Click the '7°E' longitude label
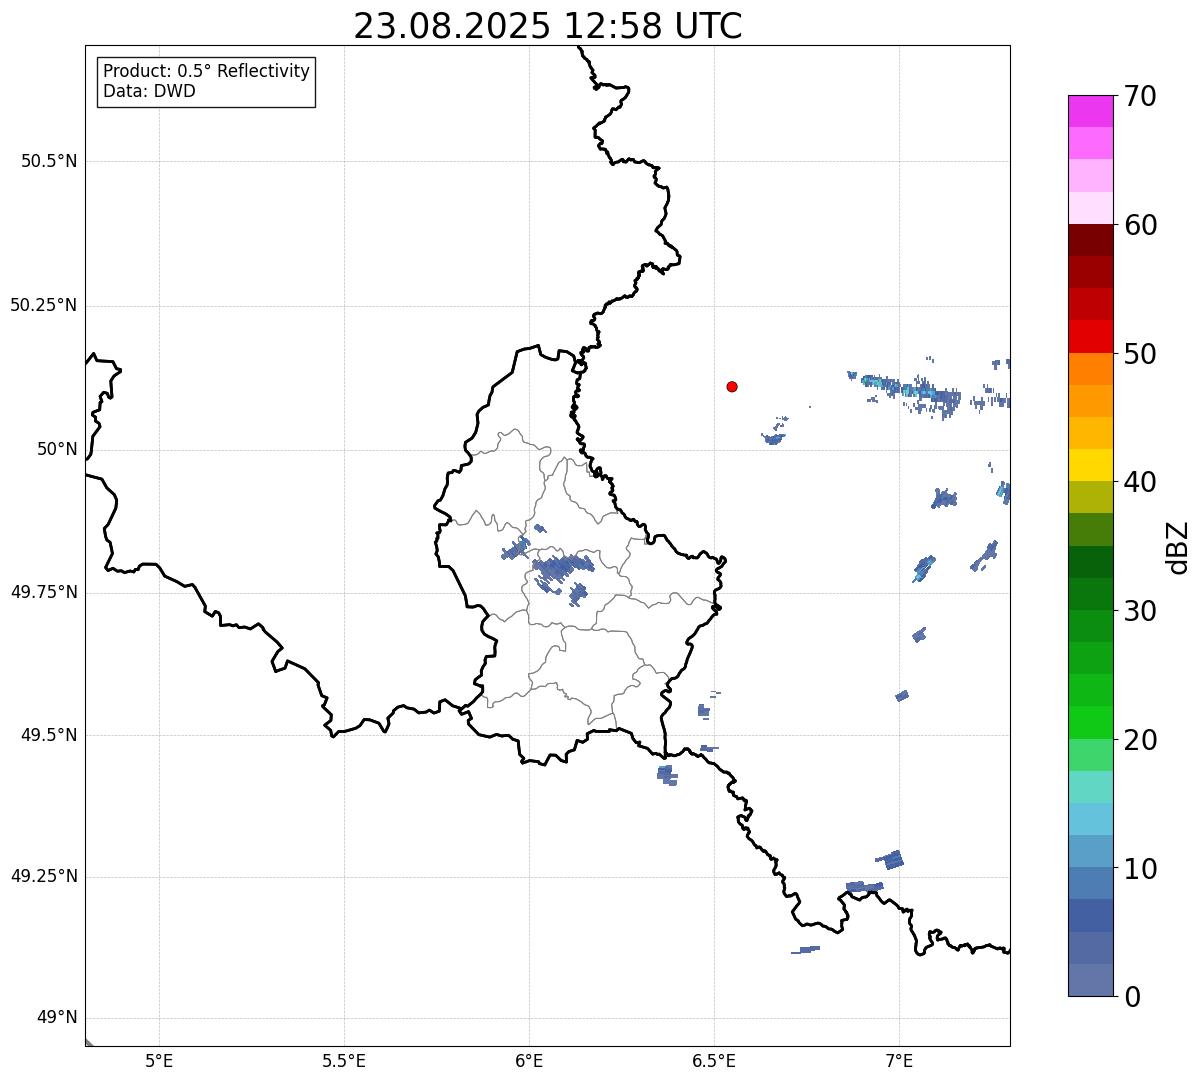This screenshot has height=1081, width=1202. tap(899, 1060)
